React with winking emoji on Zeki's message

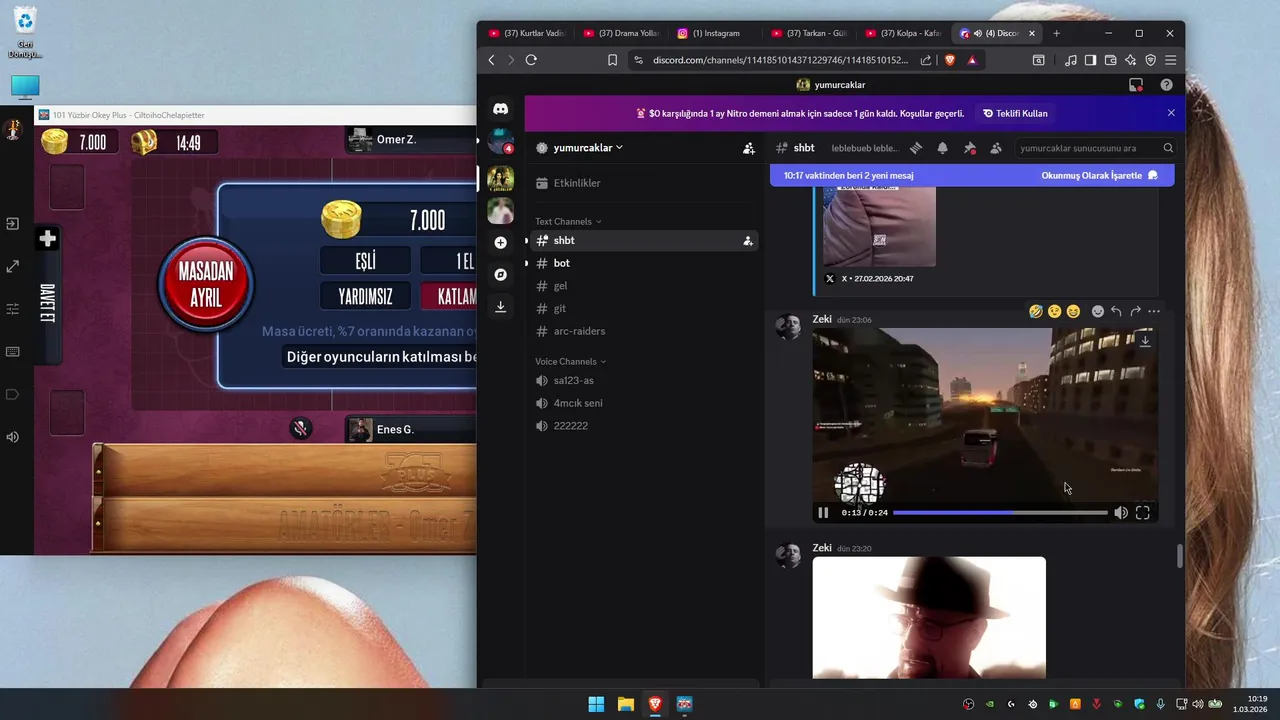(1054, 311)
